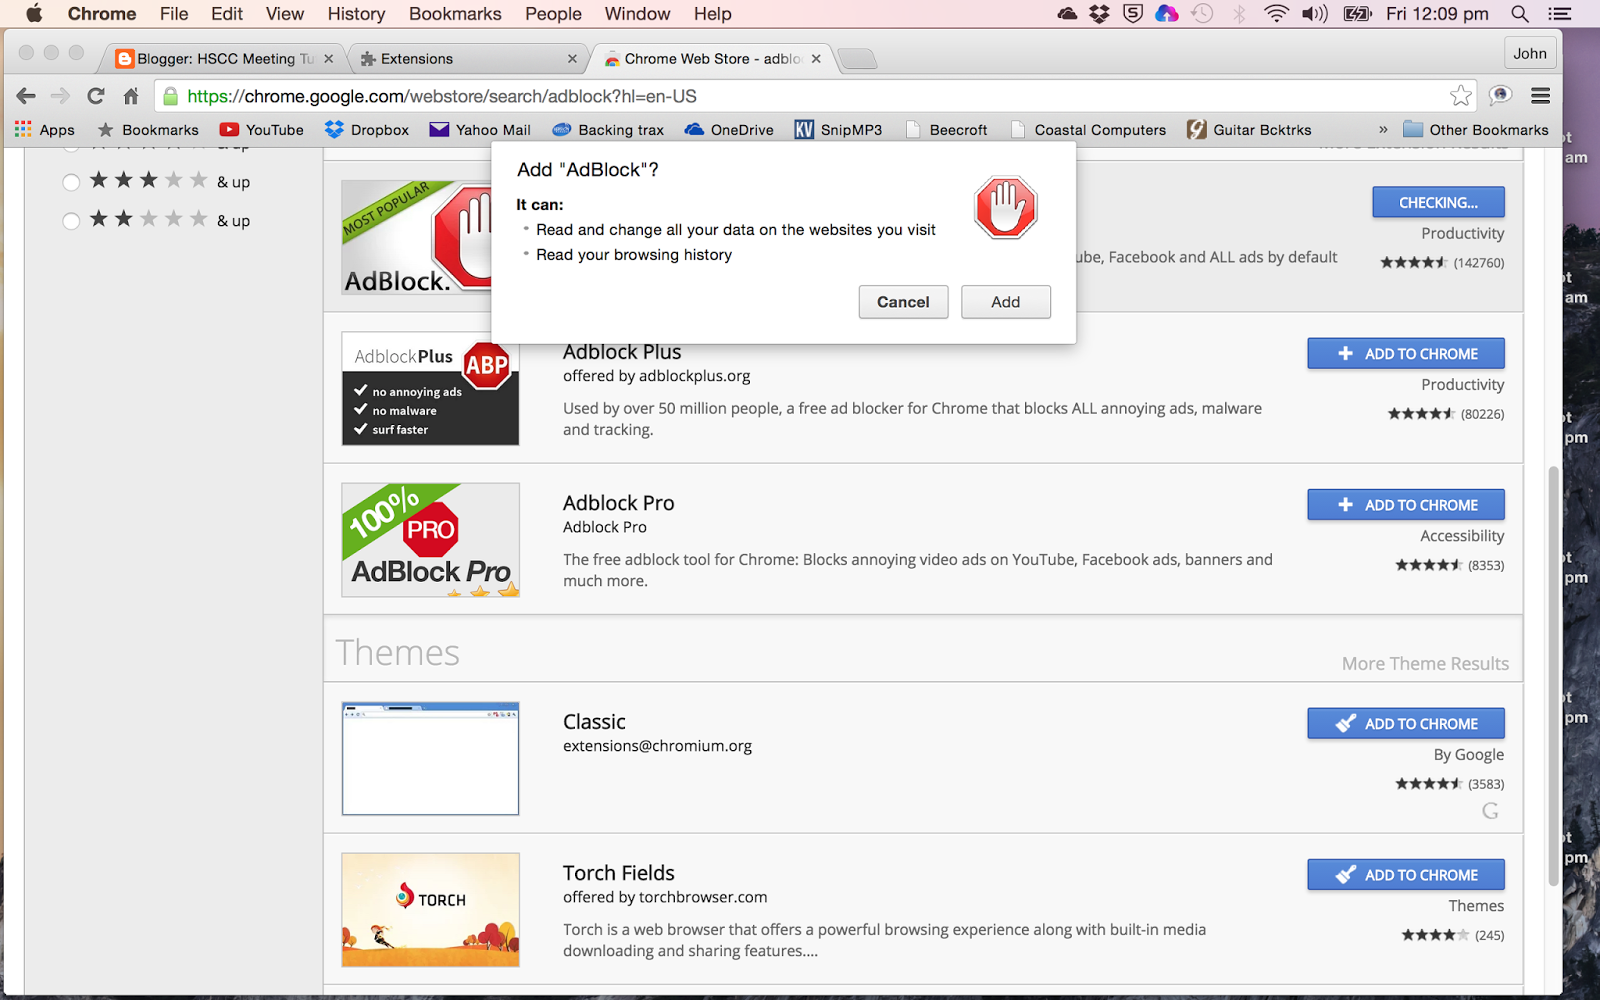This screenshot has height=1000, width=1600.
Task: Click the CHECKING... button for AdBlock
Action: click(1438, 202)
